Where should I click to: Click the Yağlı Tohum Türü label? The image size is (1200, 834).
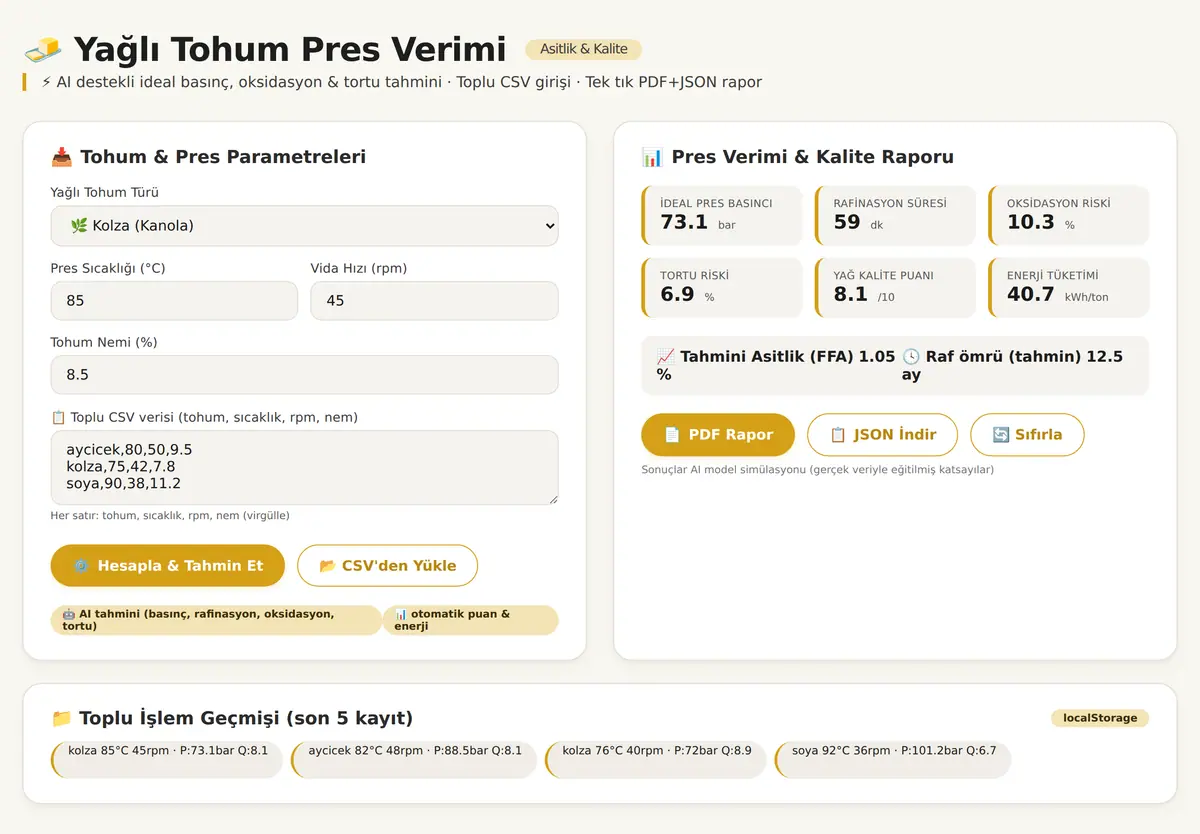click(105, 192)
